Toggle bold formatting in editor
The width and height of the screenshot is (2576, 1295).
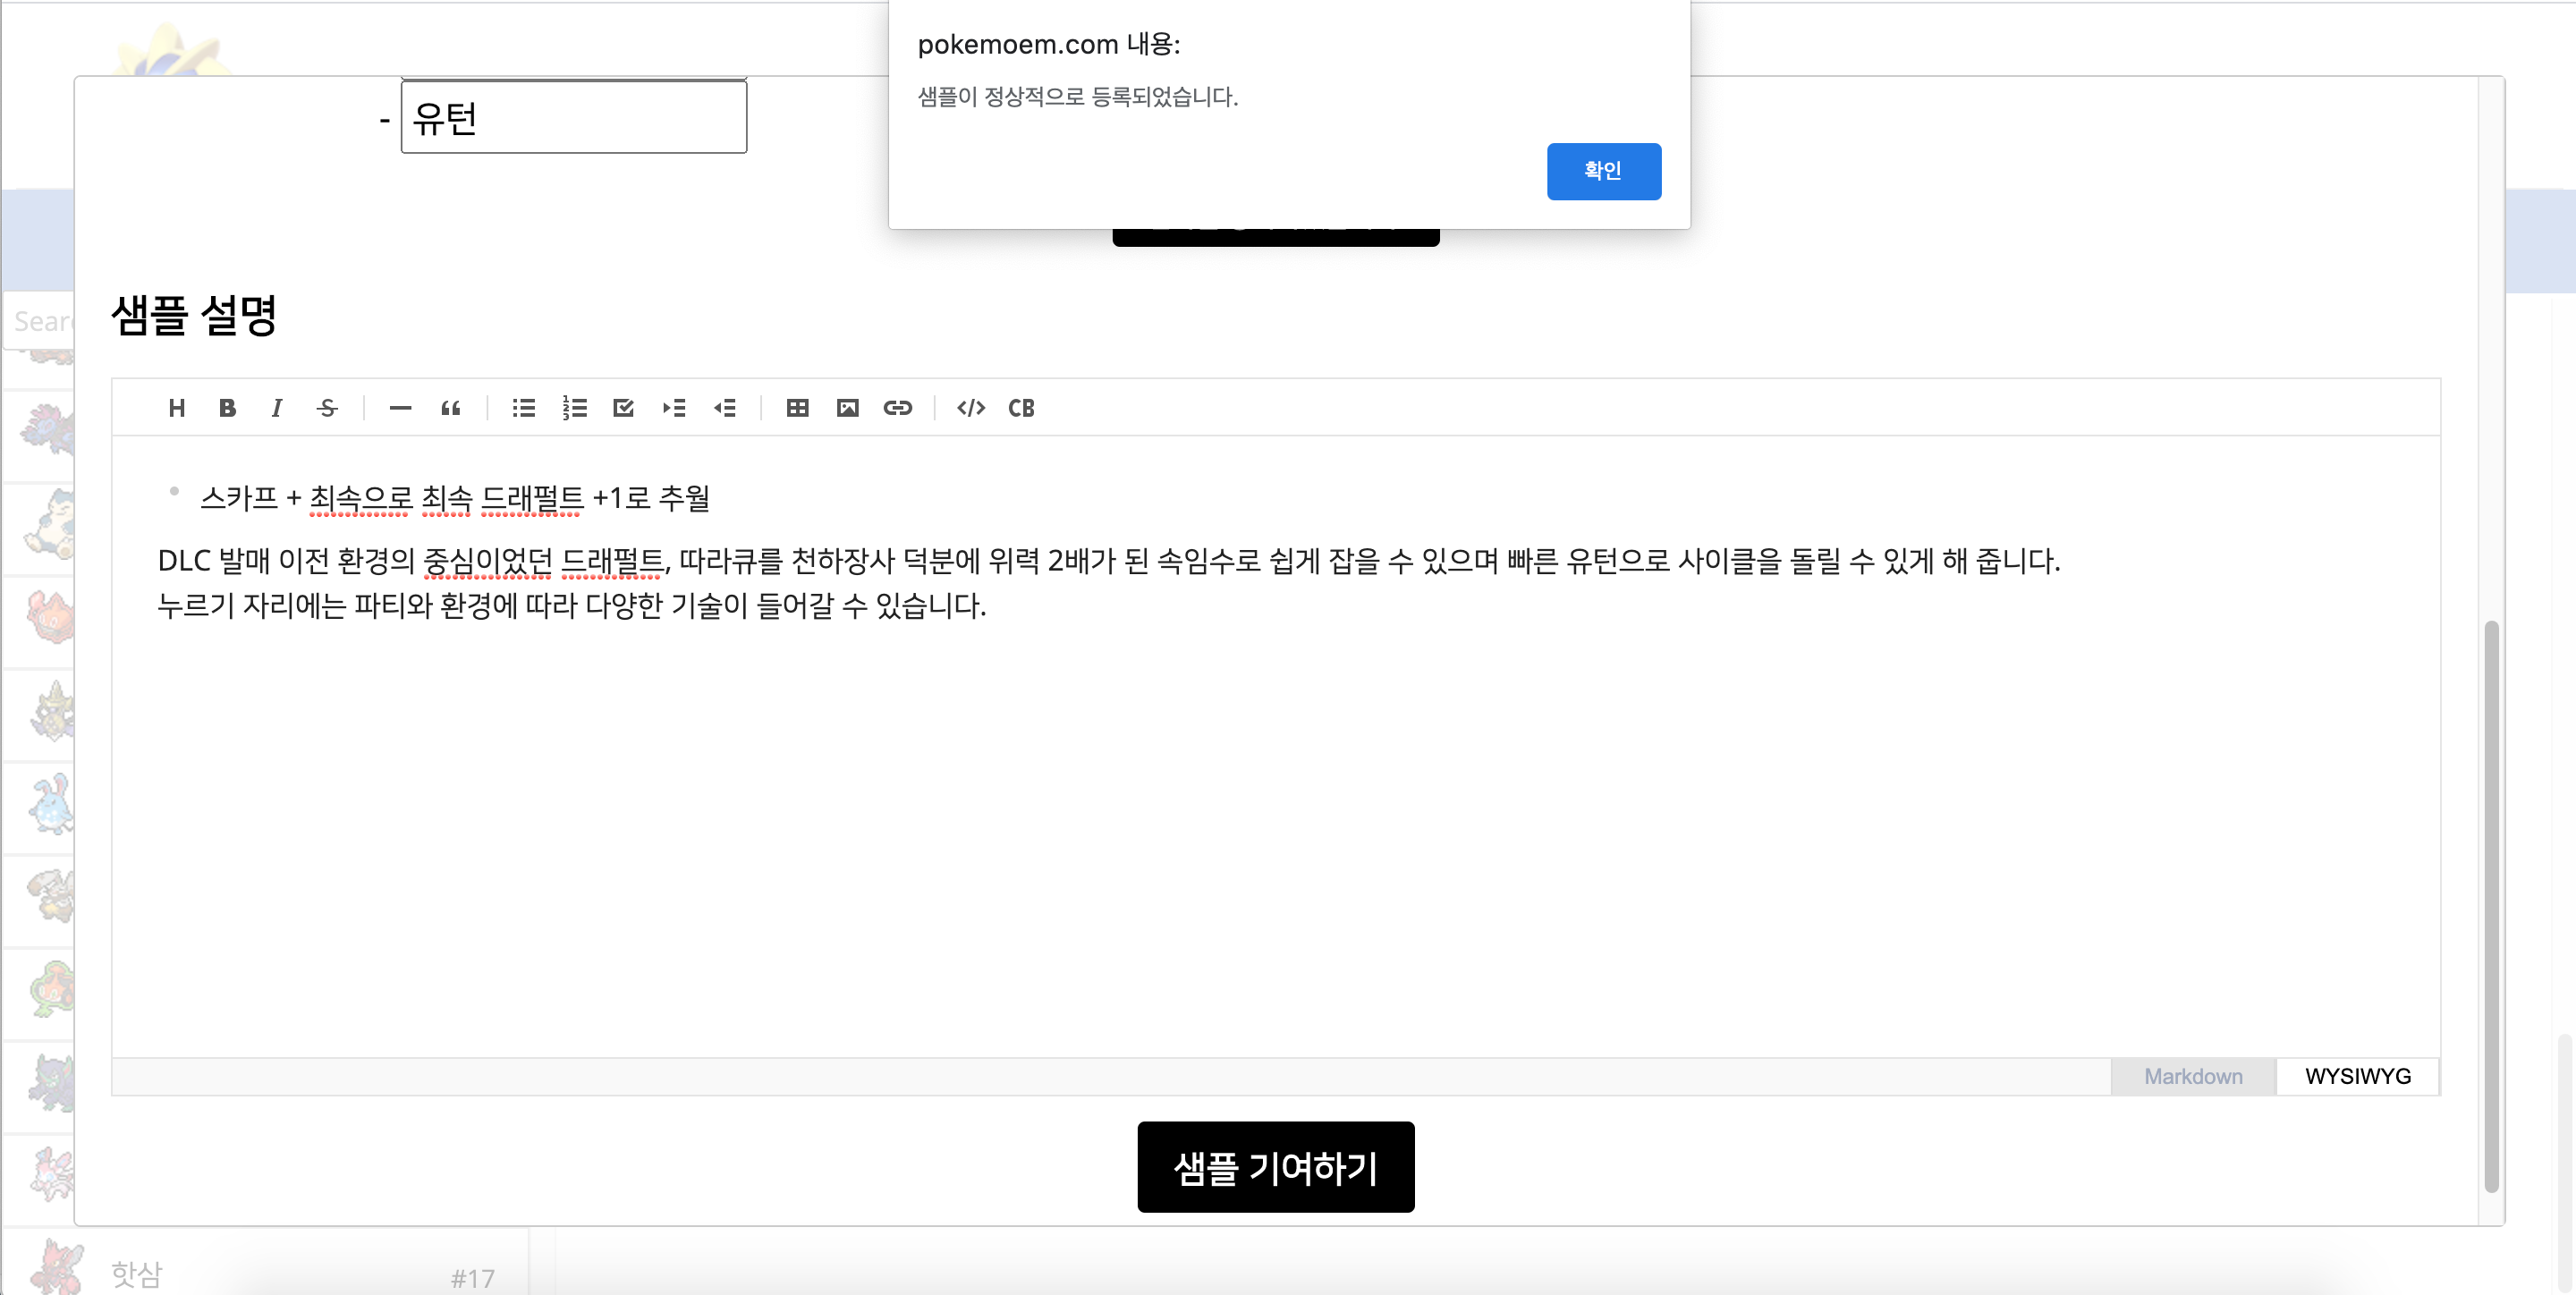click(227, 408)
